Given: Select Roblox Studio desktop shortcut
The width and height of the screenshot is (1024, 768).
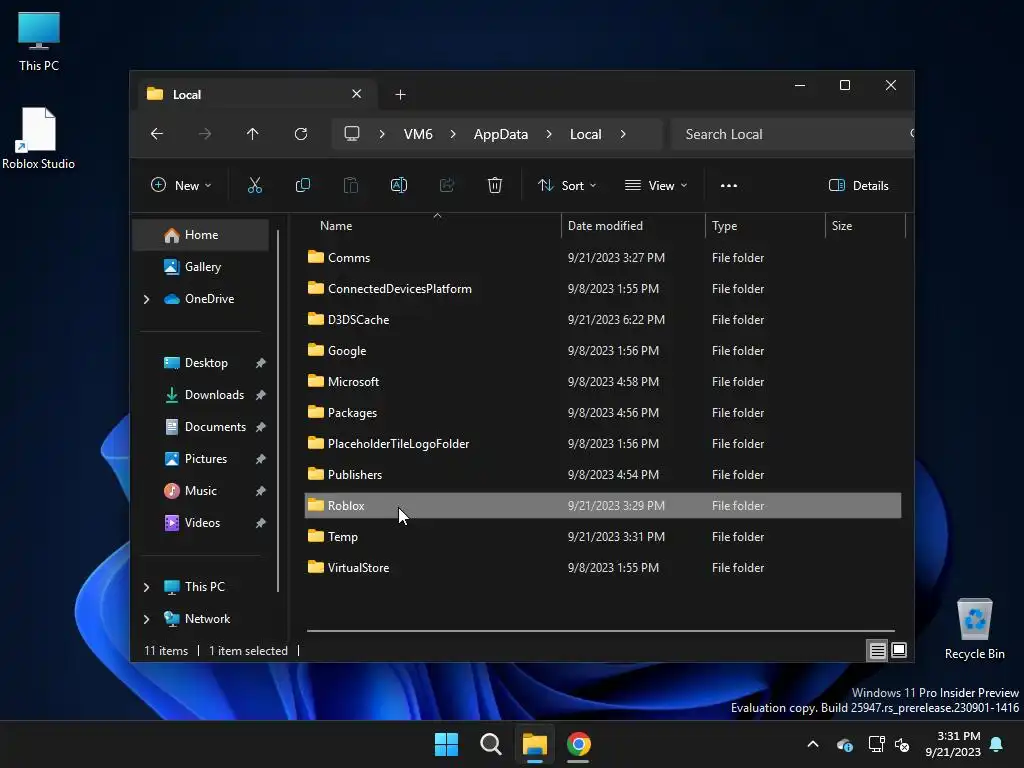Looking at the screenshot, I should (39, 138).
